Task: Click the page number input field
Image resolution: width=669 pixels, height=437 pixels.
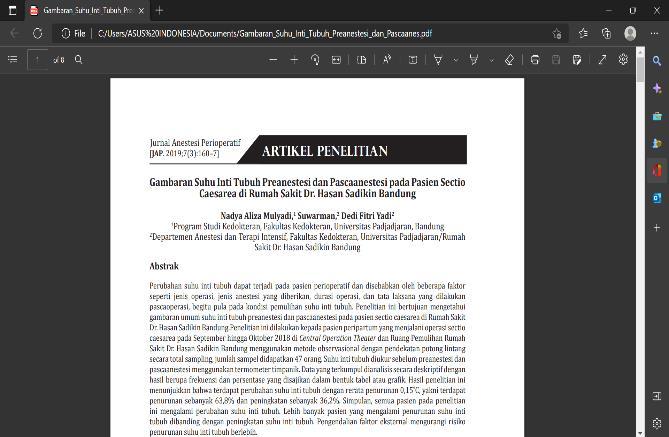Action: (38, 60)
